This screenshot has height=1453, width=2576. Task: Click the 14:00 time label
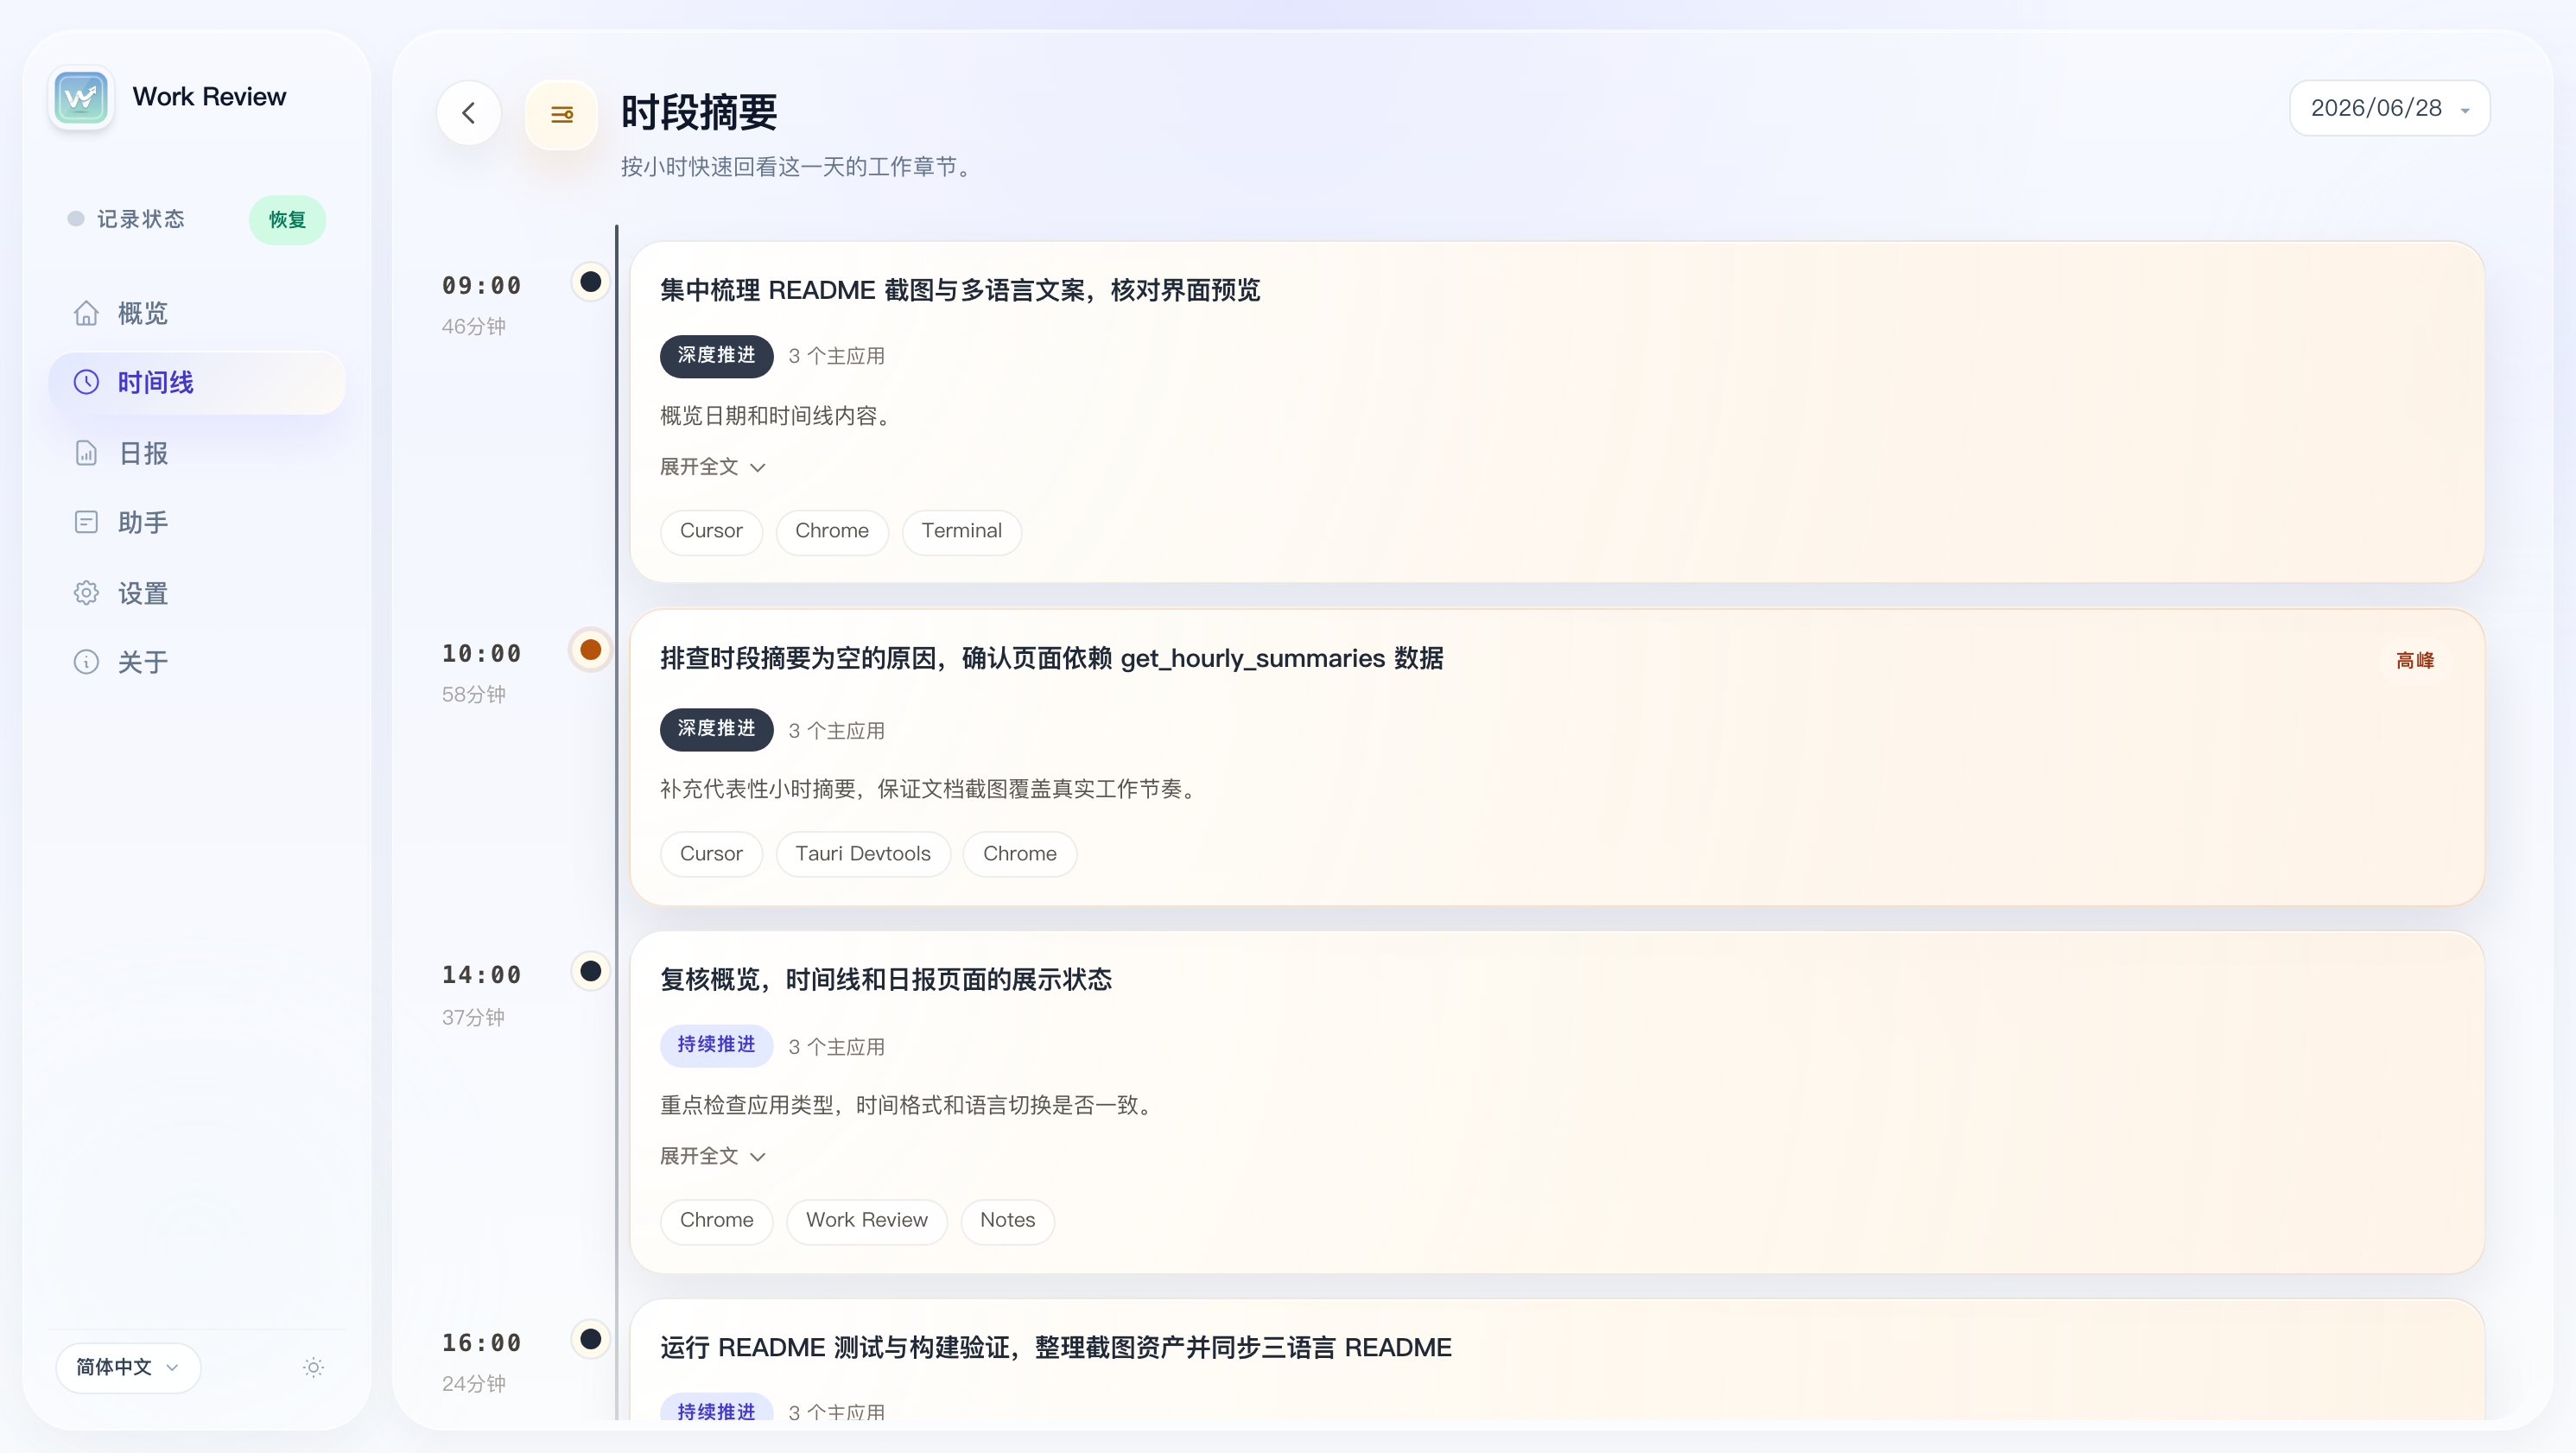pos(482,975)
